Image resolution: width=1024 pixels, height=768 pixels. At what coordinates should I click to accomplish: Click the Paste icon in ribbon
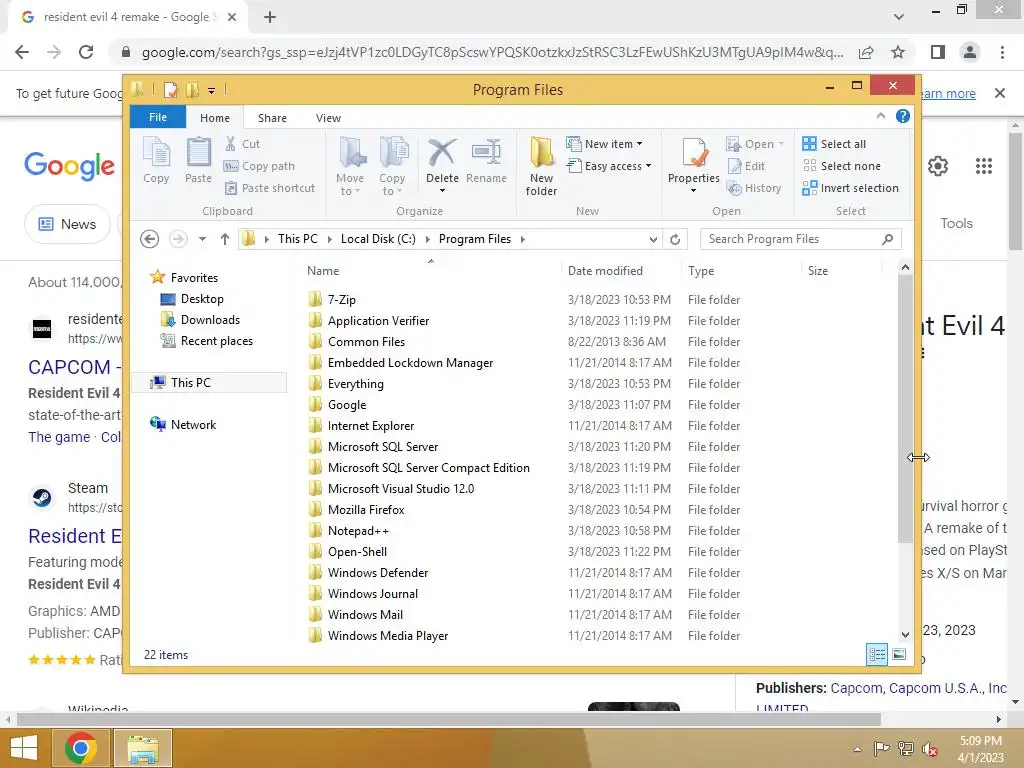click(199, 161)
